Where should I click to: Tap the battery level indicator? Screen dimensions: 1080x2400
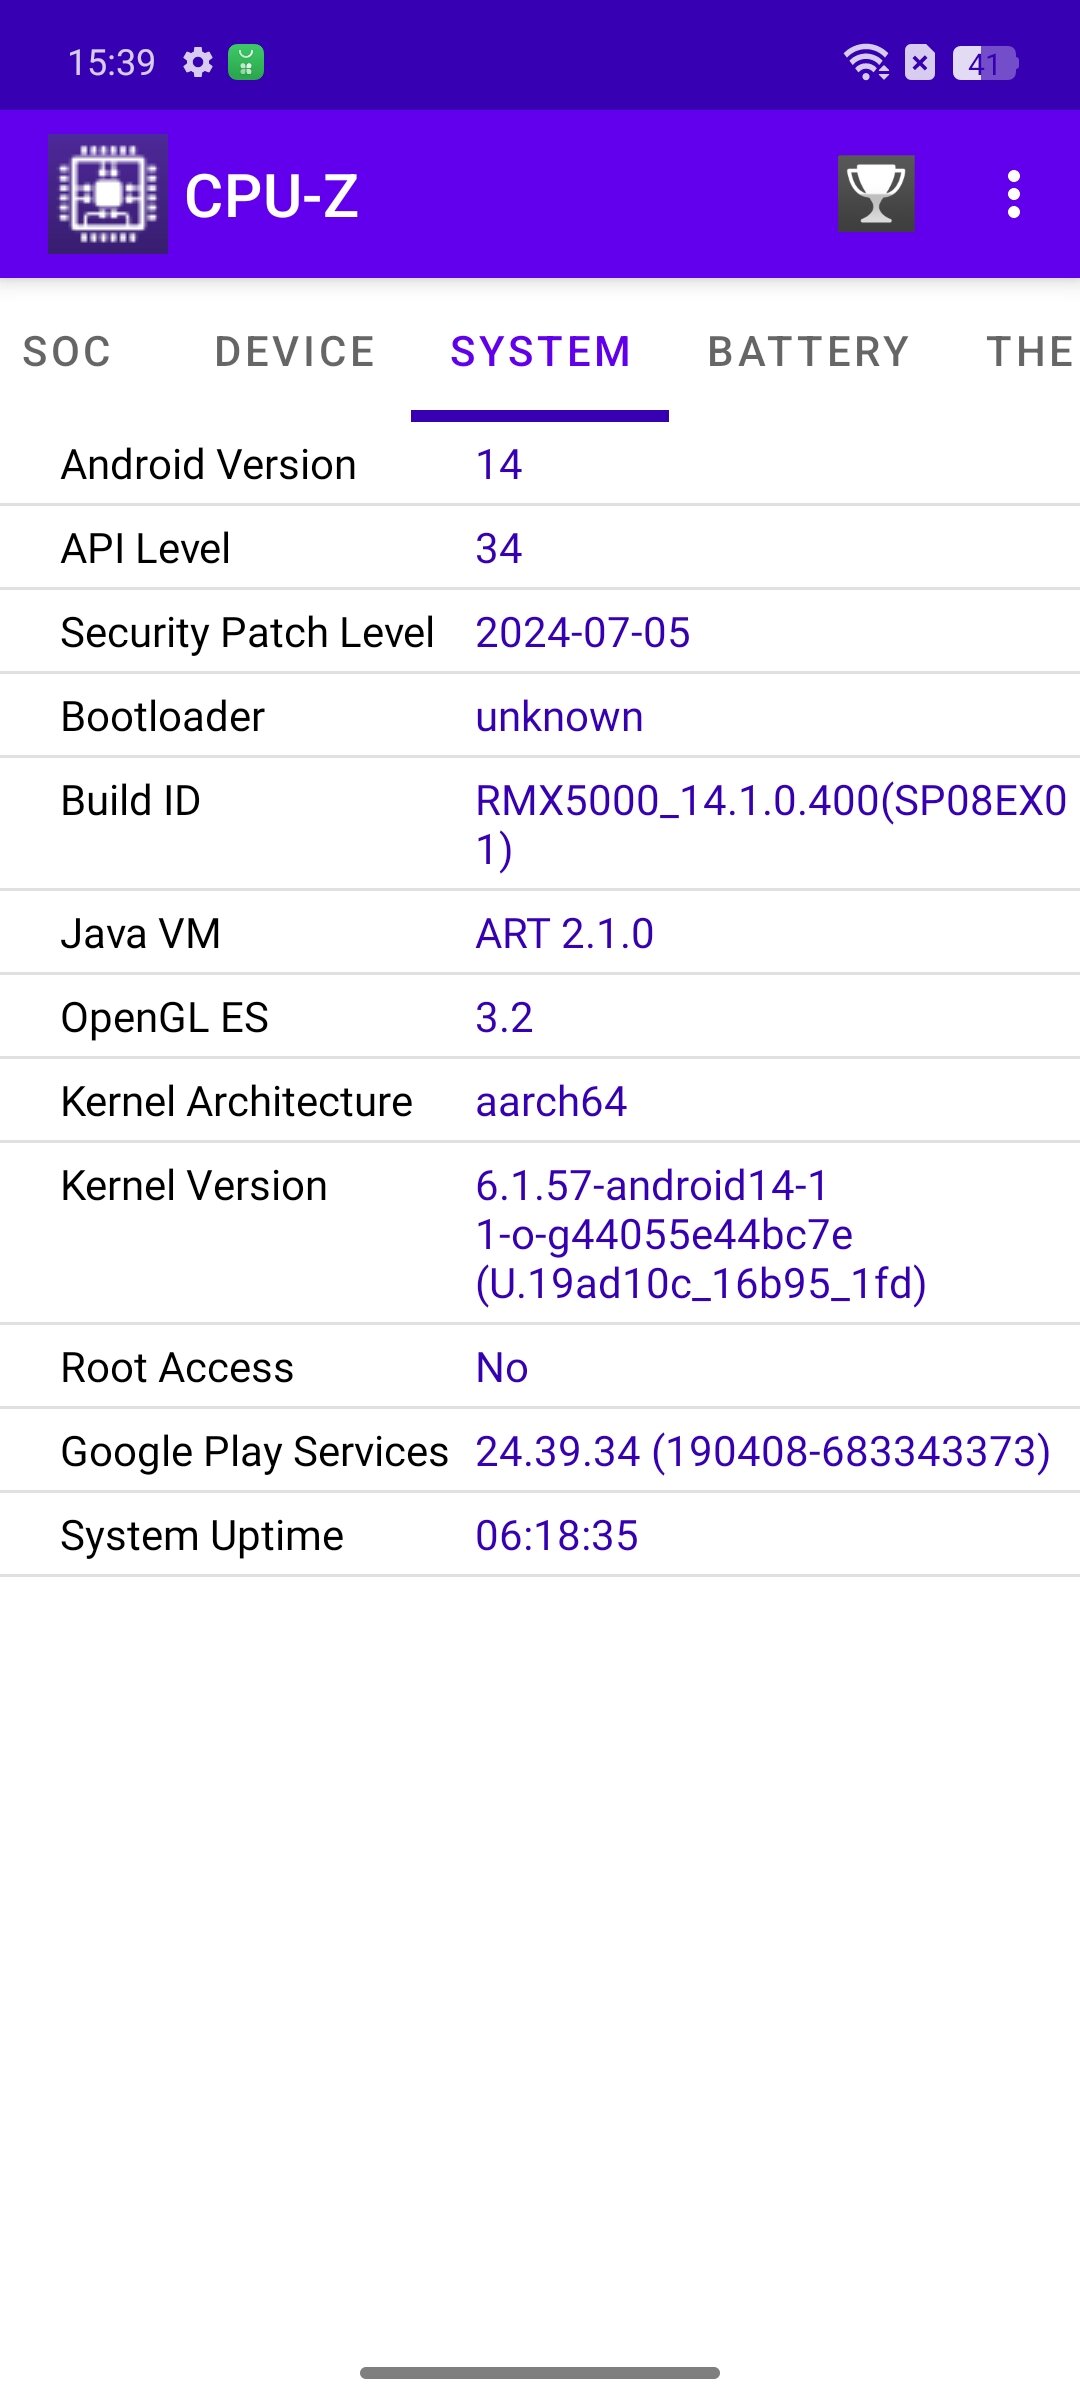pyautogui.click(x=984, y=63)
